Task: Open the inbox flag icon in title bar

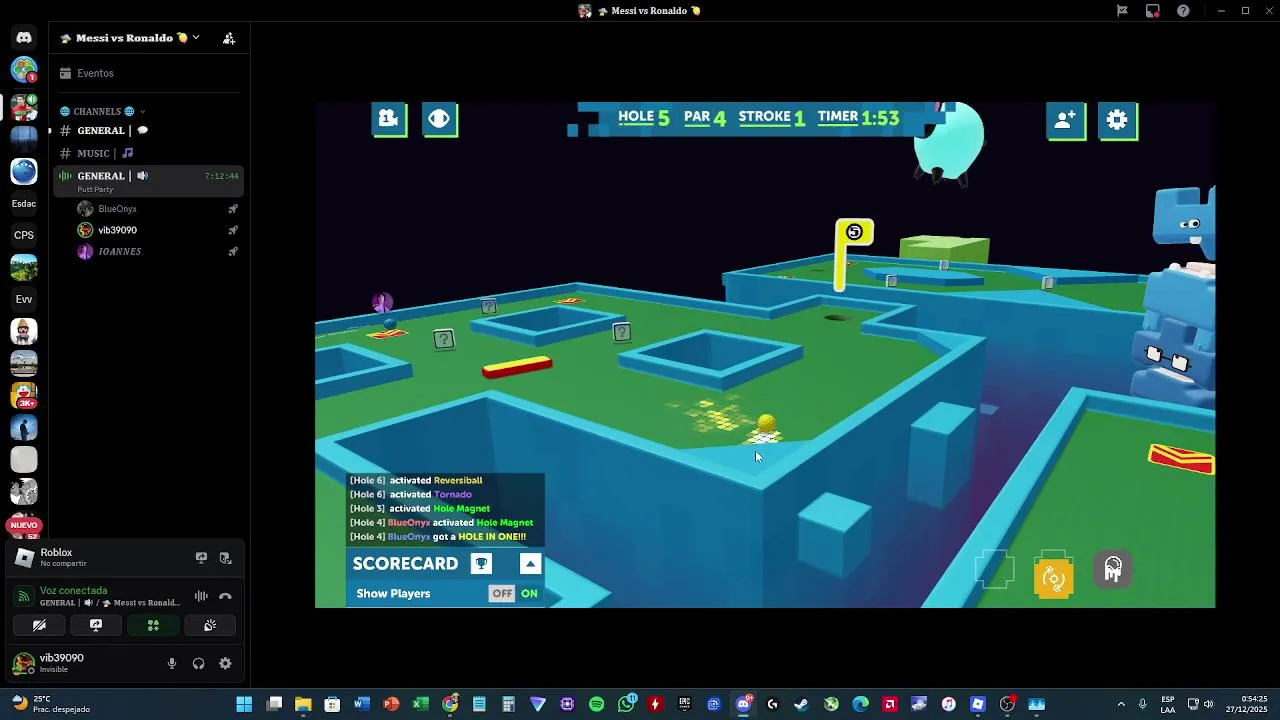Action: (x=1122, y=11)
